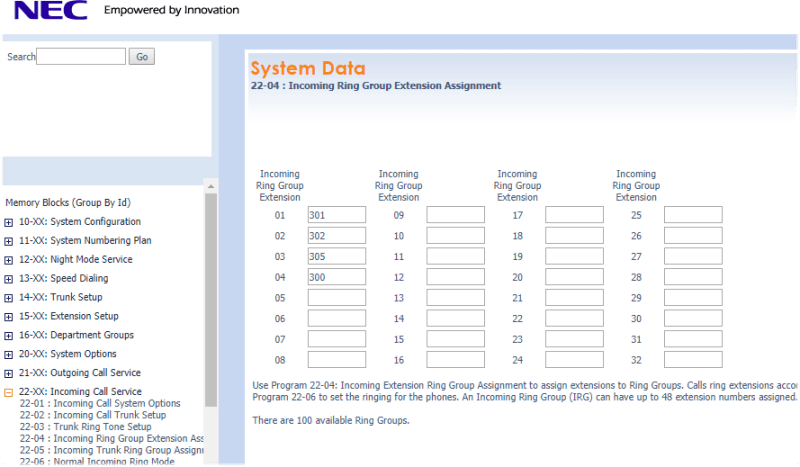The image size is (800, 467).
Task: Click the extension 02 field containing 302
Action: 337,236
